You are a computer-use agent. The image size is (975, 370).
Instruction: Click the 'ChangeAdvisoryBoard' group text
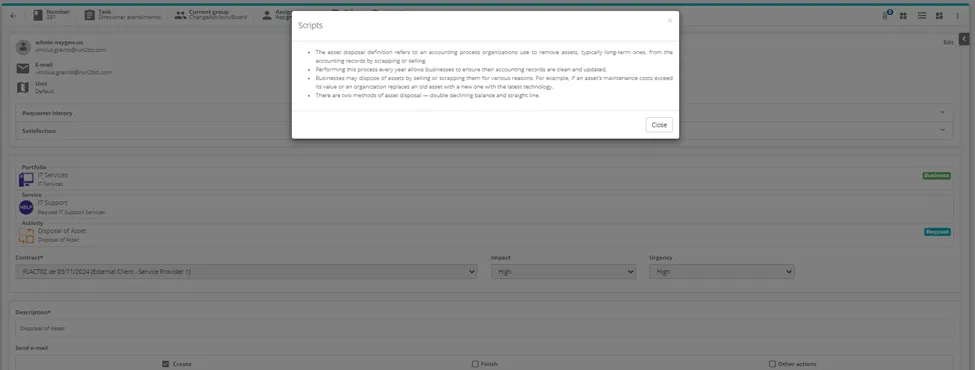(218, 17)
